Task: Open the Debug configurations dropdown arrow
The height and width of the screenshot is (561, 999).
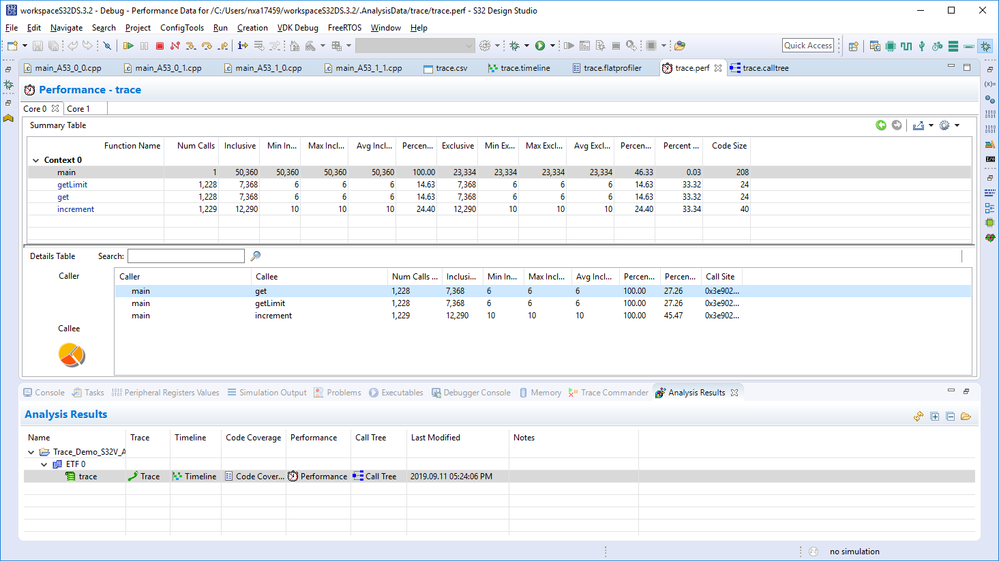Action: tap(526, 46)
